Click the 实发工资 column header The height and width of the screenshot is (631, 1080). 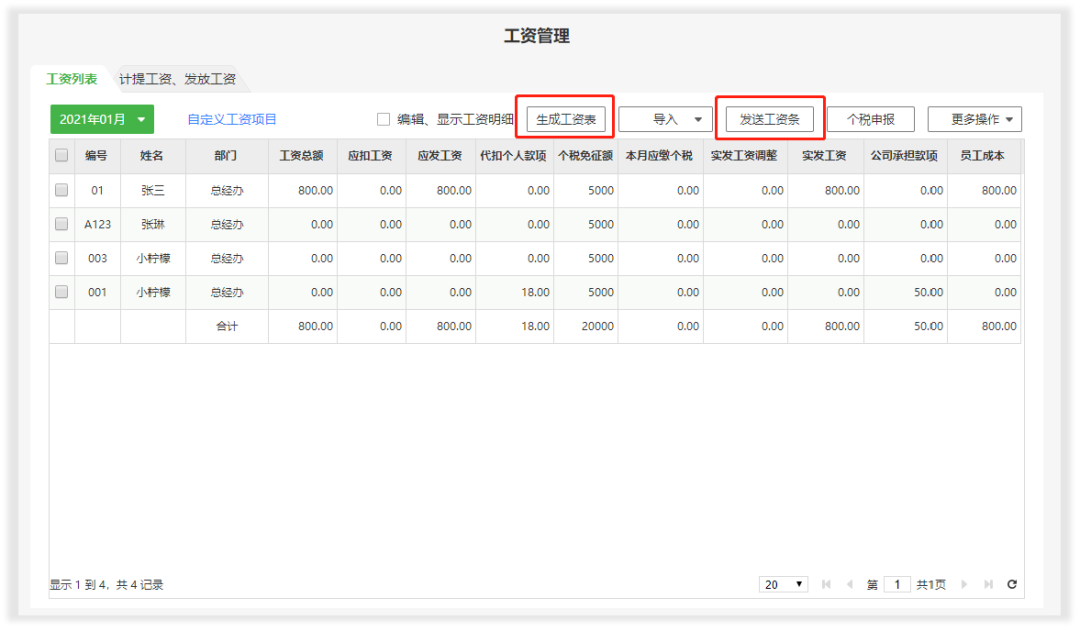tap(825, 156)
